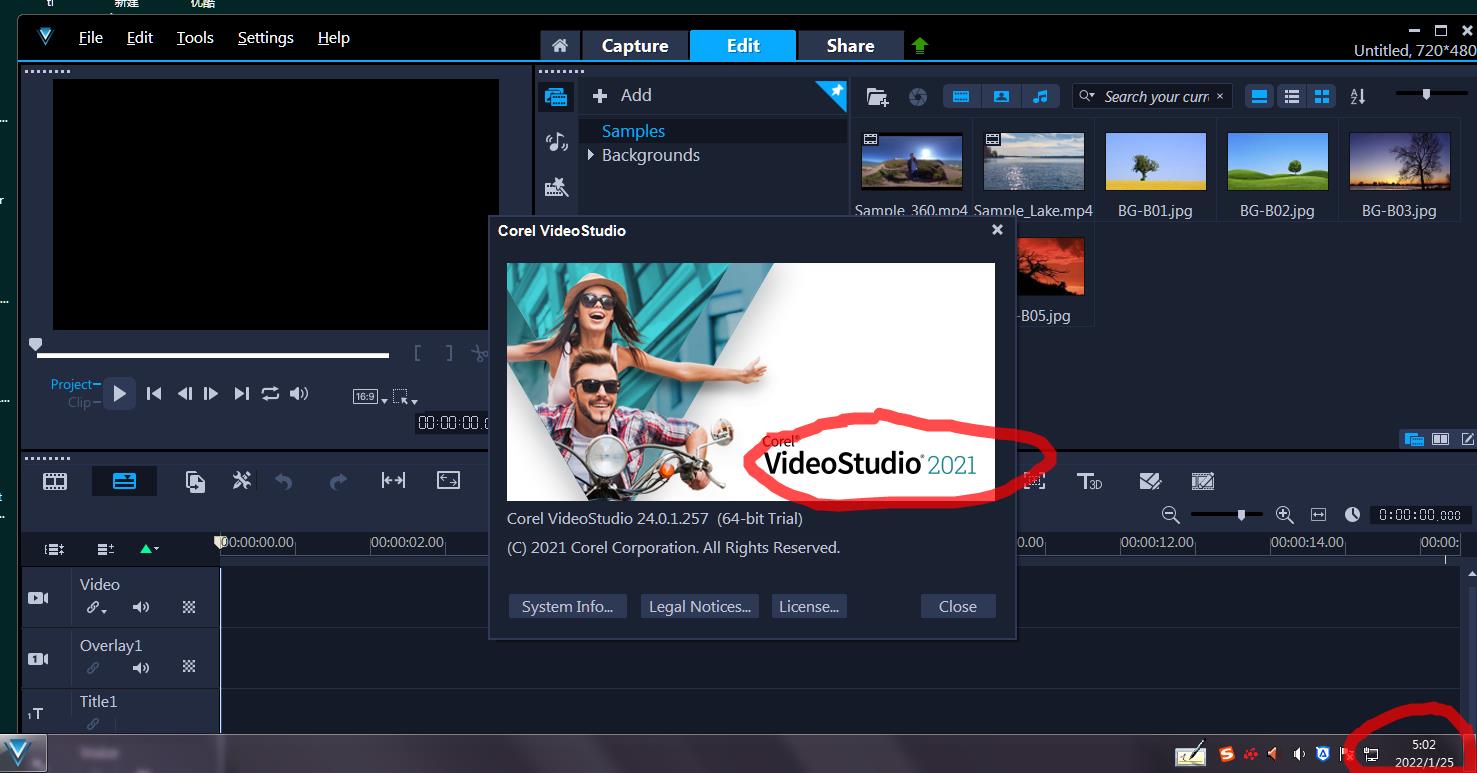
Task: Zoom in the timeline with plus magnifier
Action: [x=1285, y=514]
